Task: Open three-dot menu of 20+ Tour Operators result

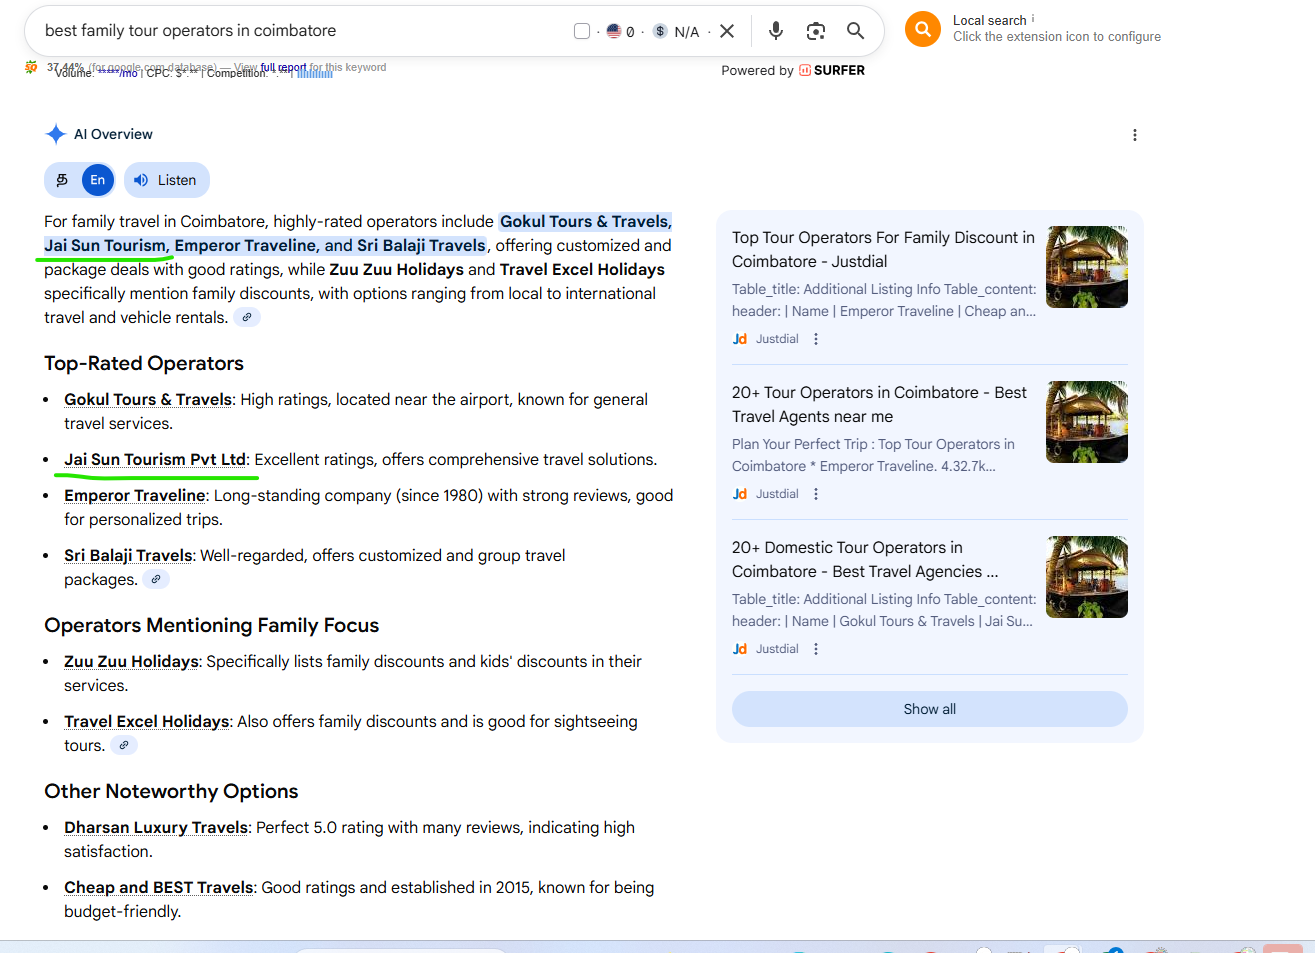Action: point(816,494)
